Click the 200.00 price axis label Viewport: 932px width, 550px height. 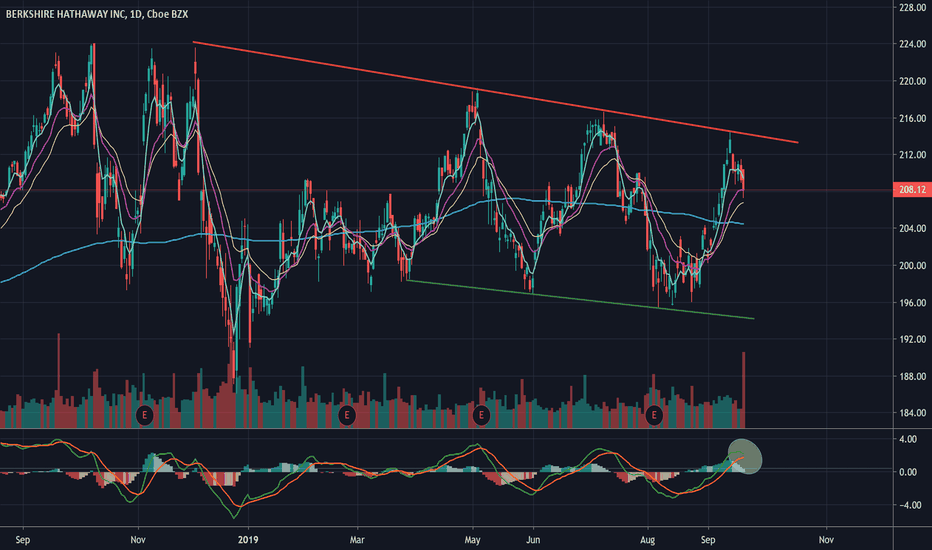(912, 266)
